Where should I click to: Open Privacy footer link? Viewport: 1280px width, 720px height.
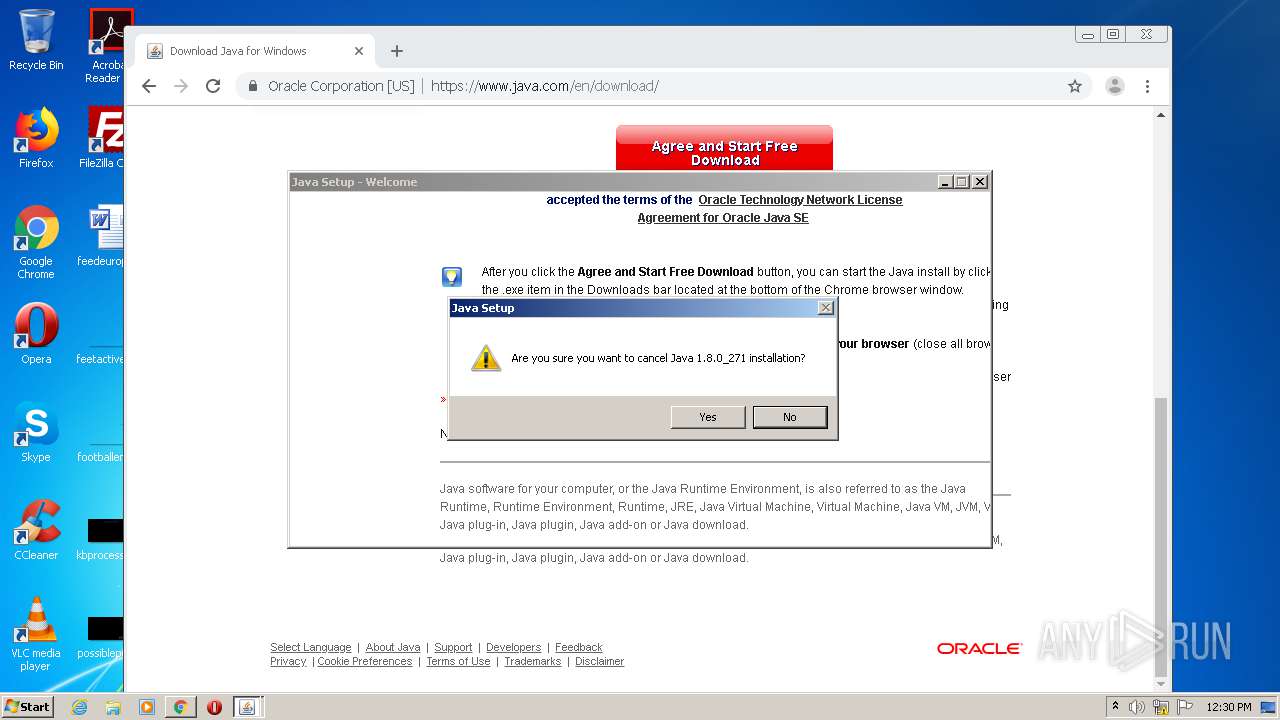288,661
